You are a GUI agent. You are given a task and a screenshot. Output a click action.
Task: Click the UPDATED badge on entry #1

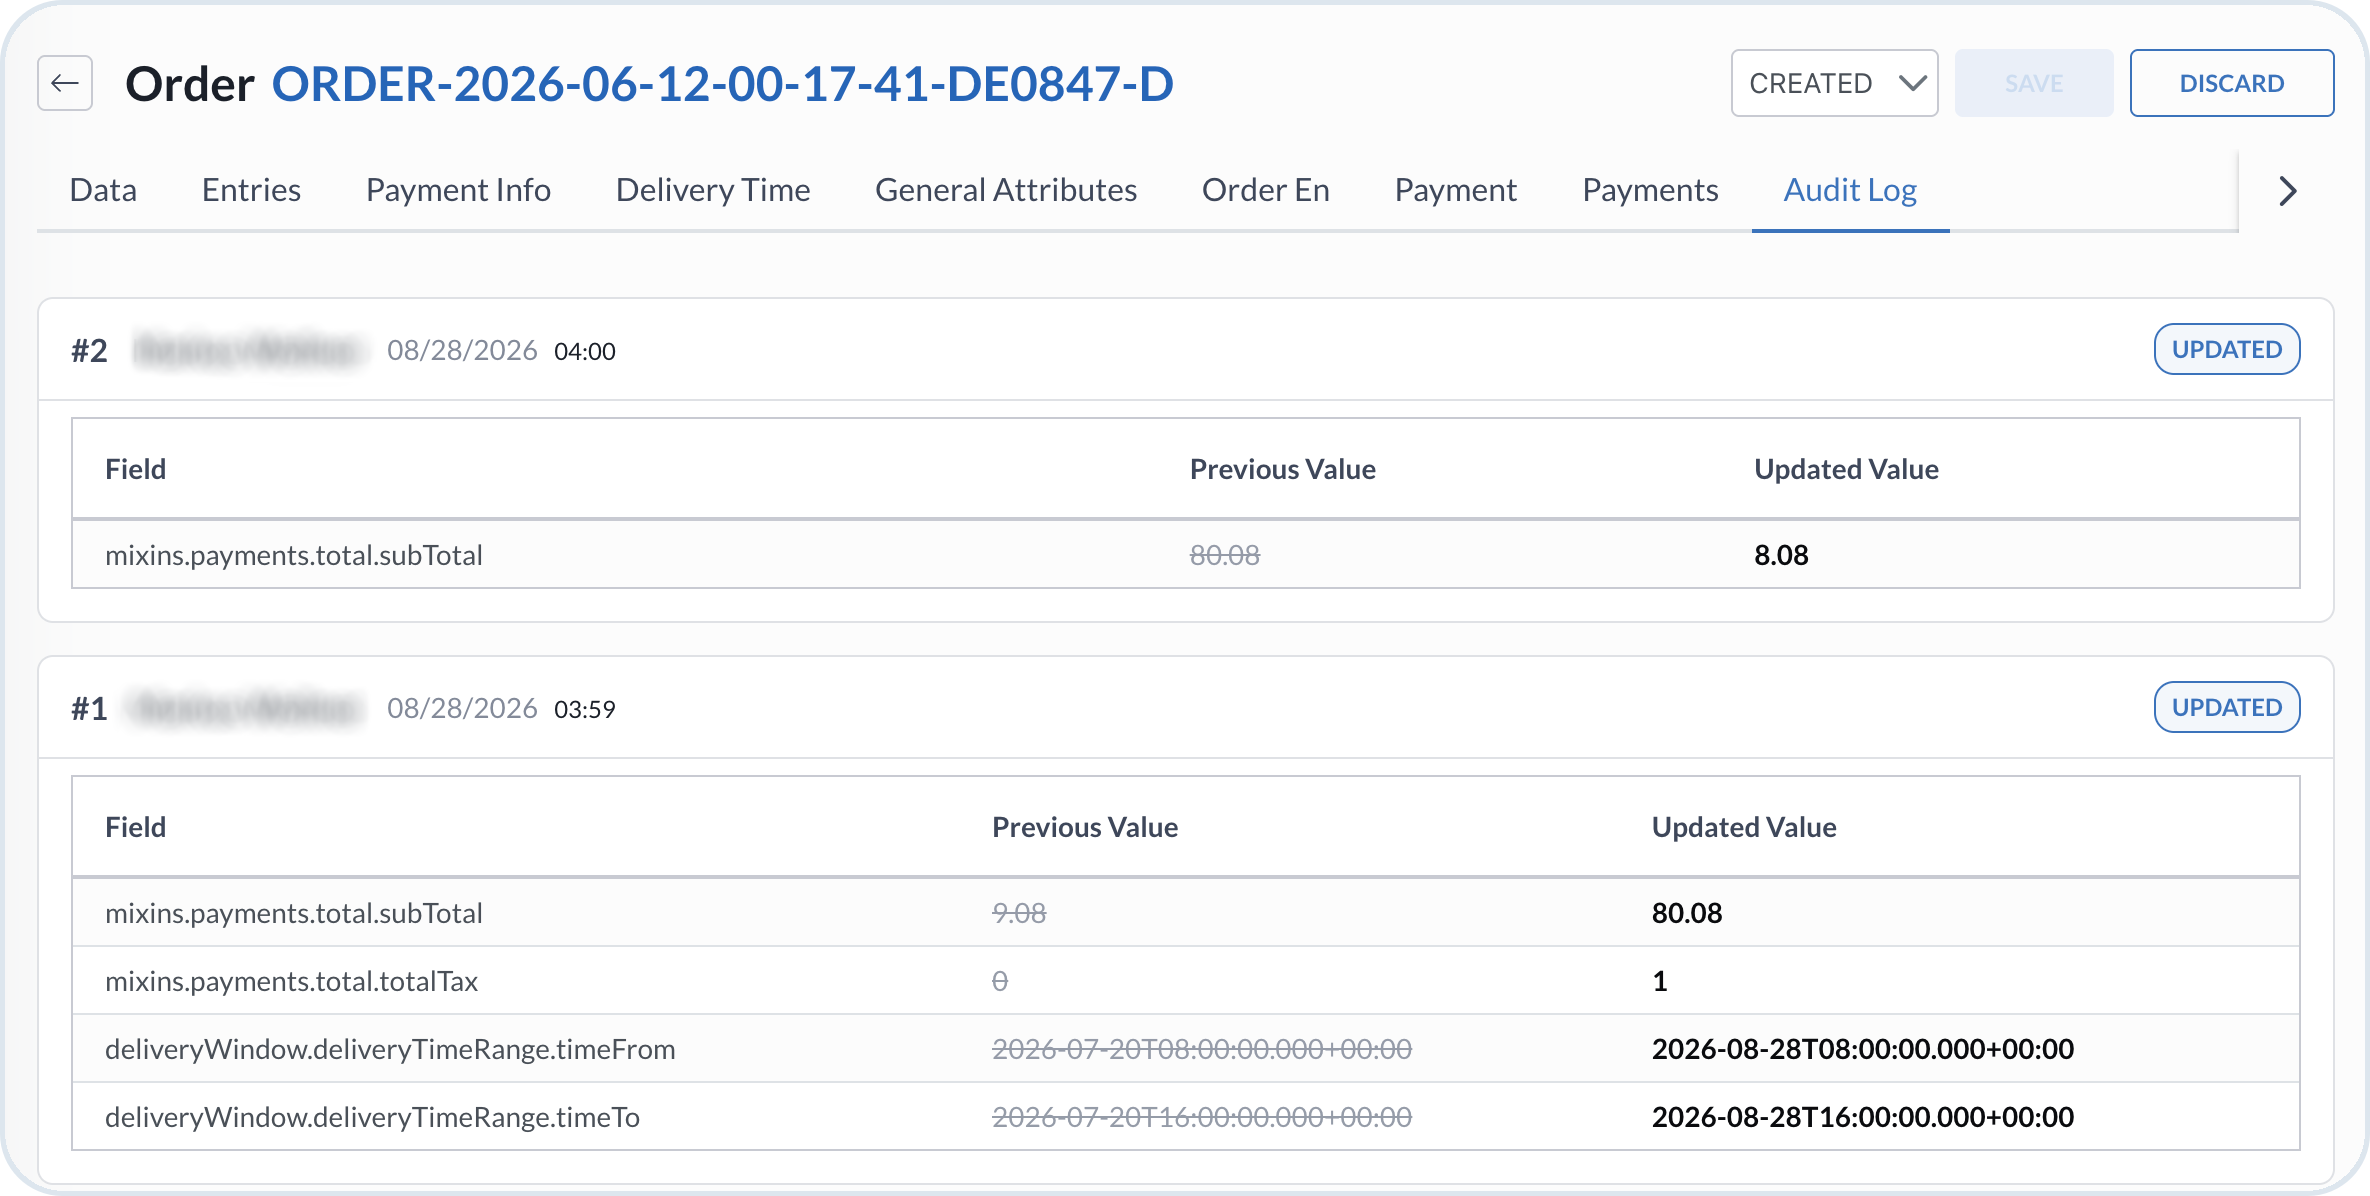pyautogui.click(x=2226, y=708)
